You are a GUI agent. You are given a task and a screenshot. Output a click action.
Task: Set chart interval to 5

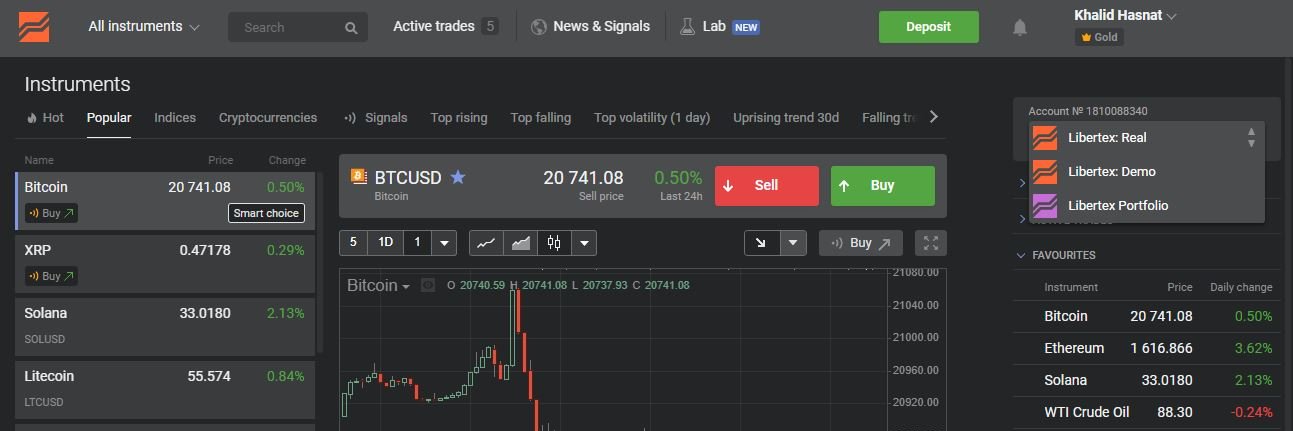point(354,243)
